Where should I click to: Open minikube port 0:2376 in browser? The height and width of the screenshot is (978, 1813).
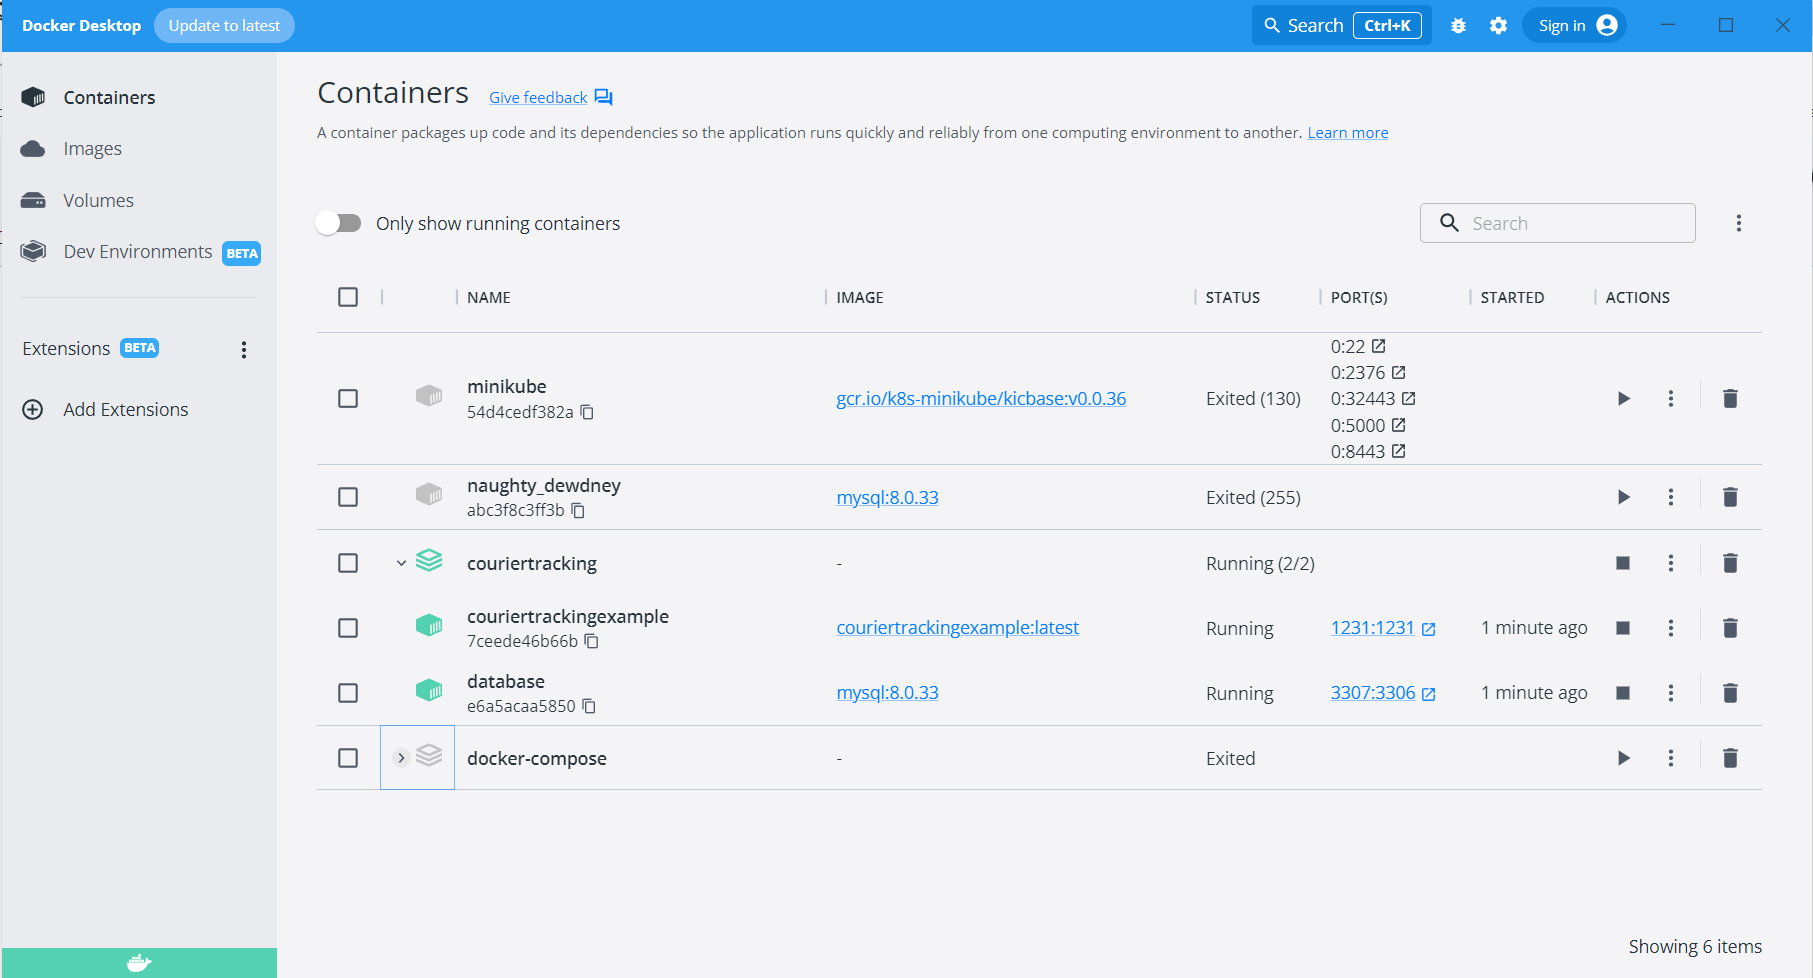pos(1398,372)
